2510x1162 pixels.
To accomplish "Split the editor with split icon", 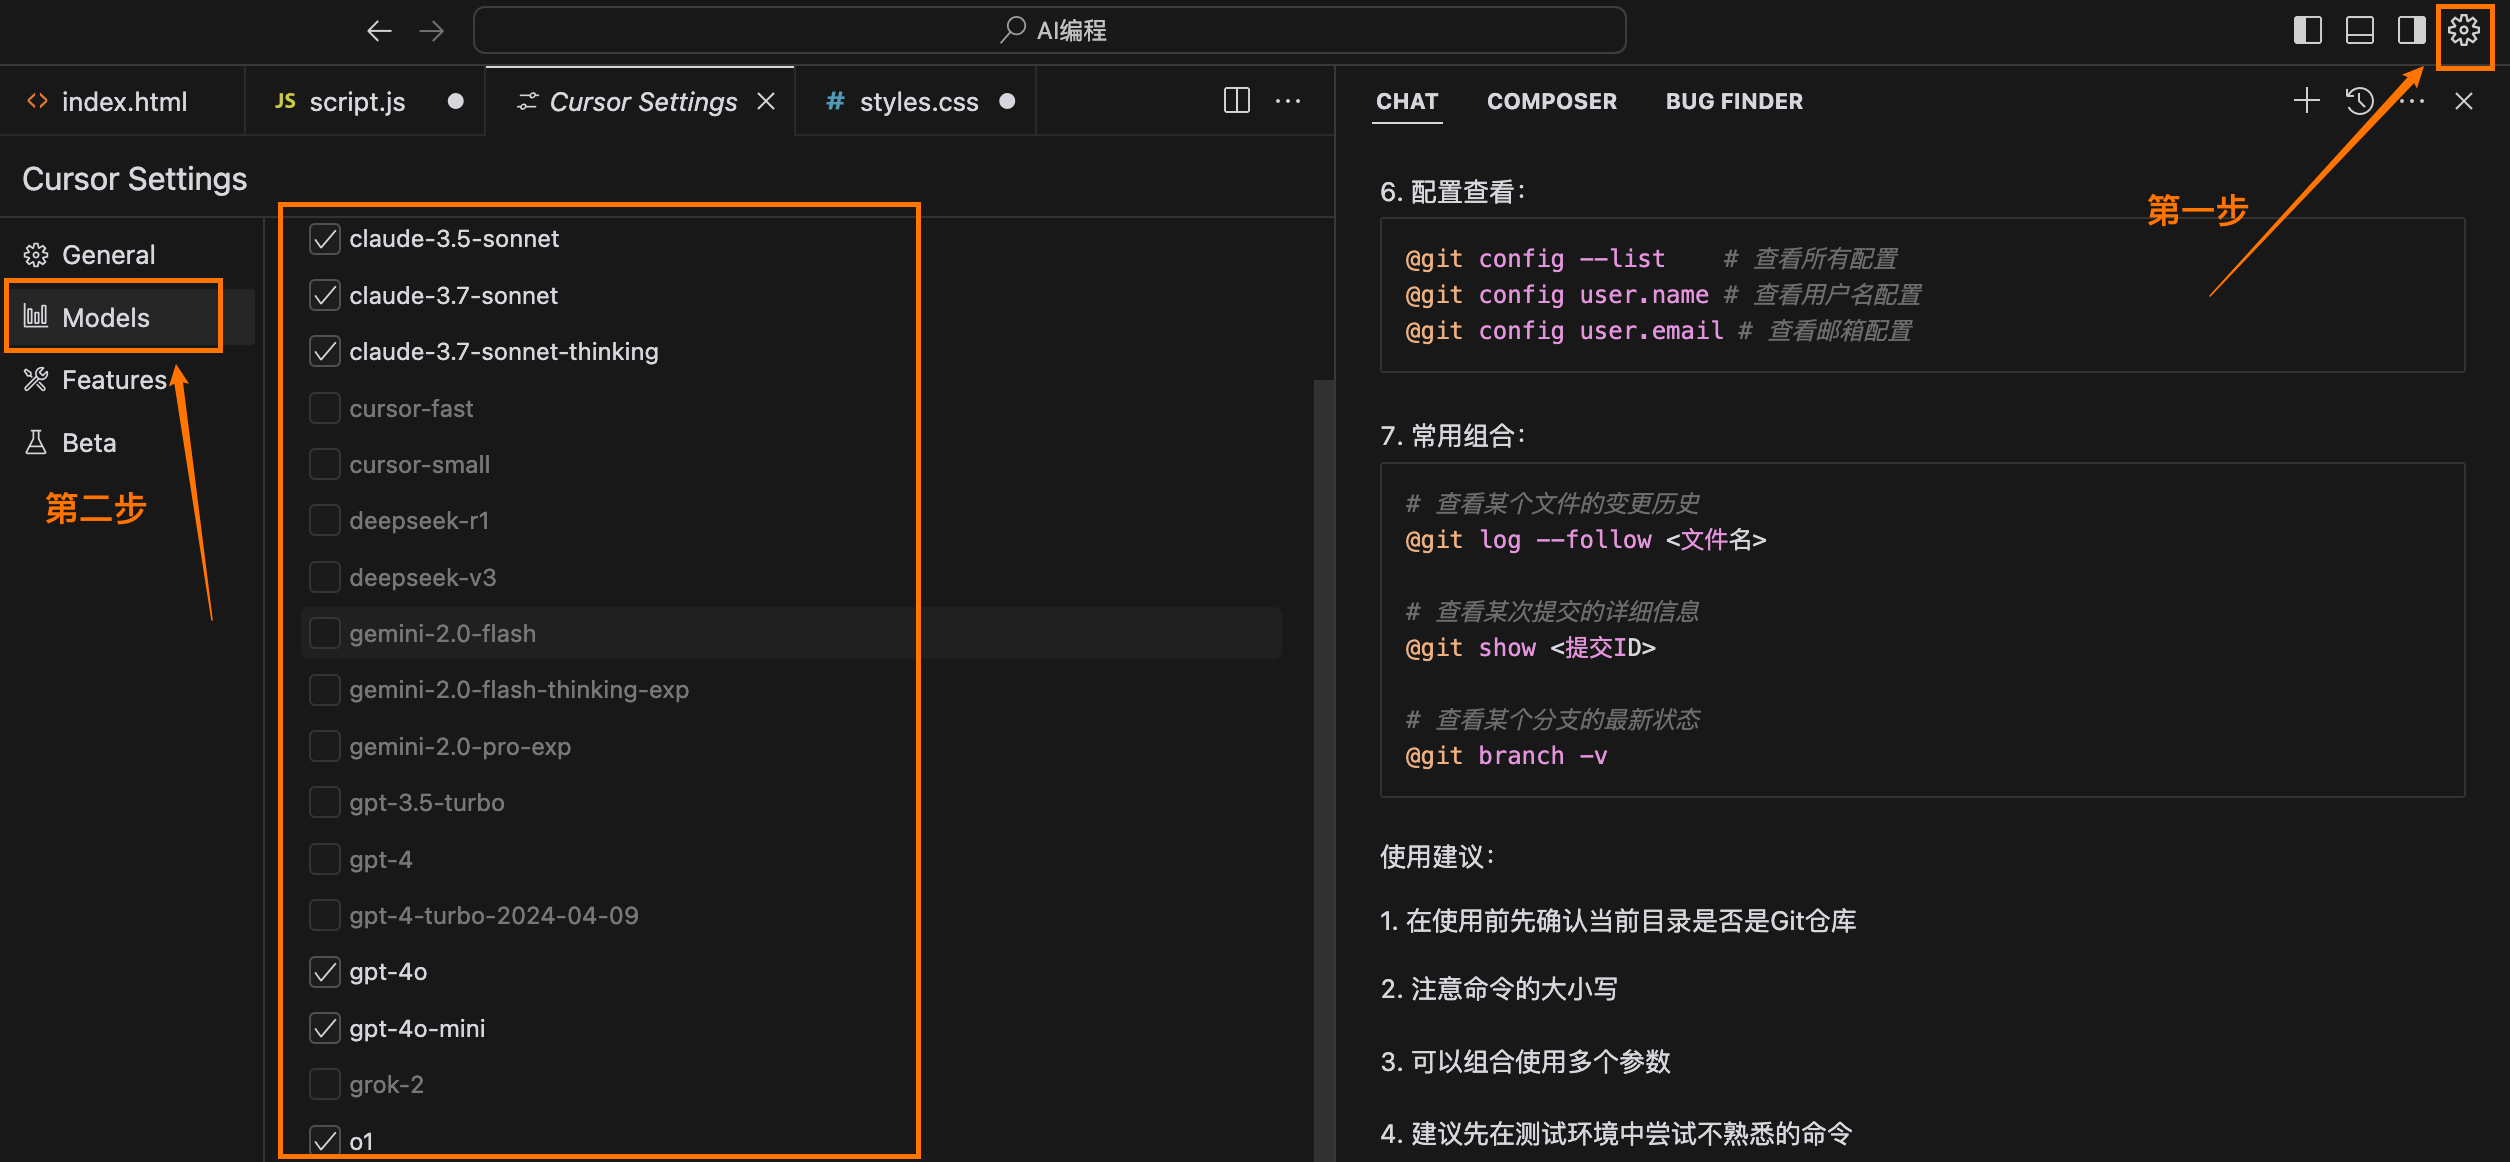I will point(1237,101).
